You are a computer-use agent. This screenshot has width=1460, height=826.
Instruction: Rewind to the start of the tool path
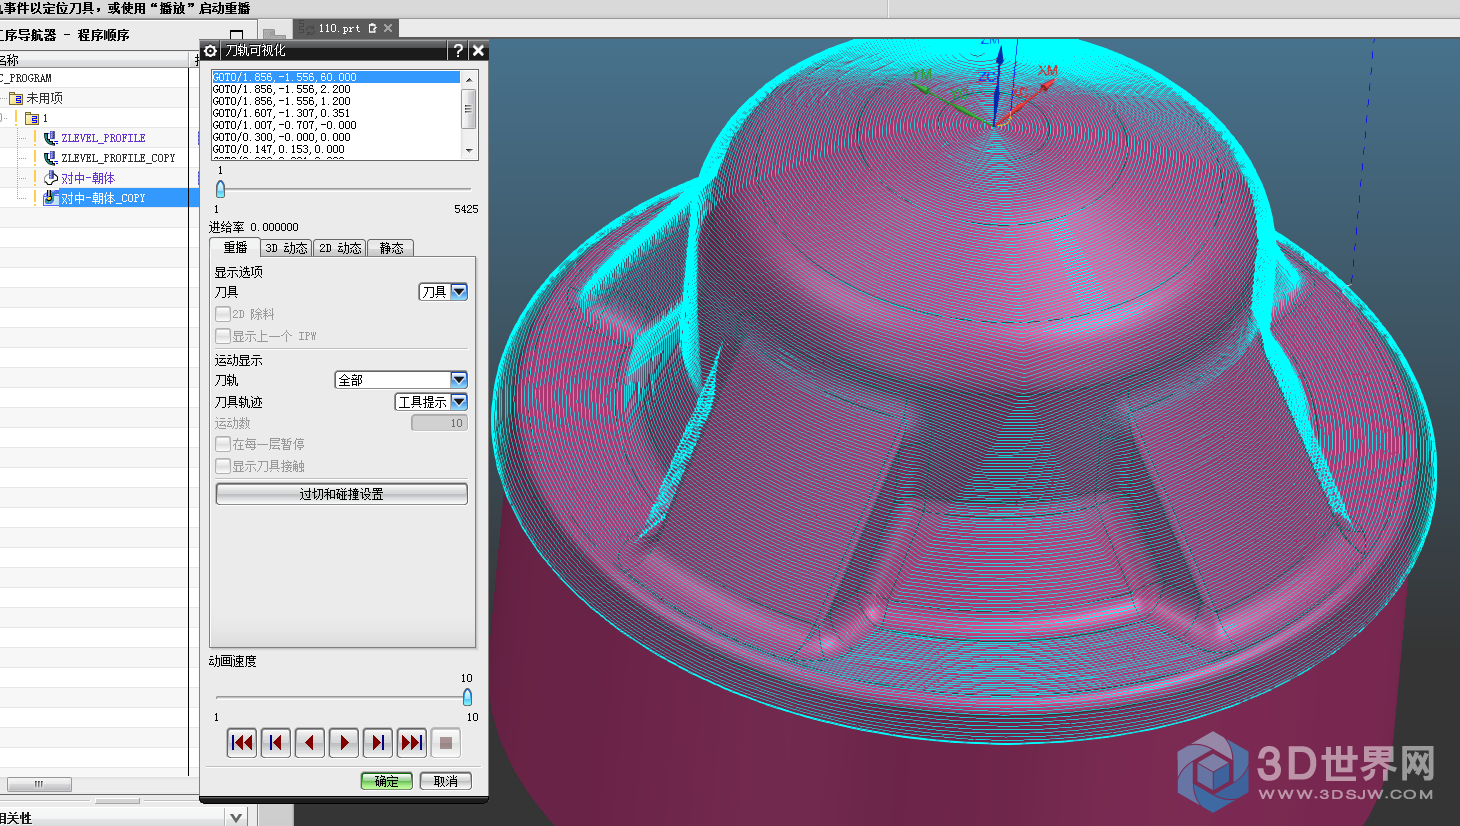point(242,743)
